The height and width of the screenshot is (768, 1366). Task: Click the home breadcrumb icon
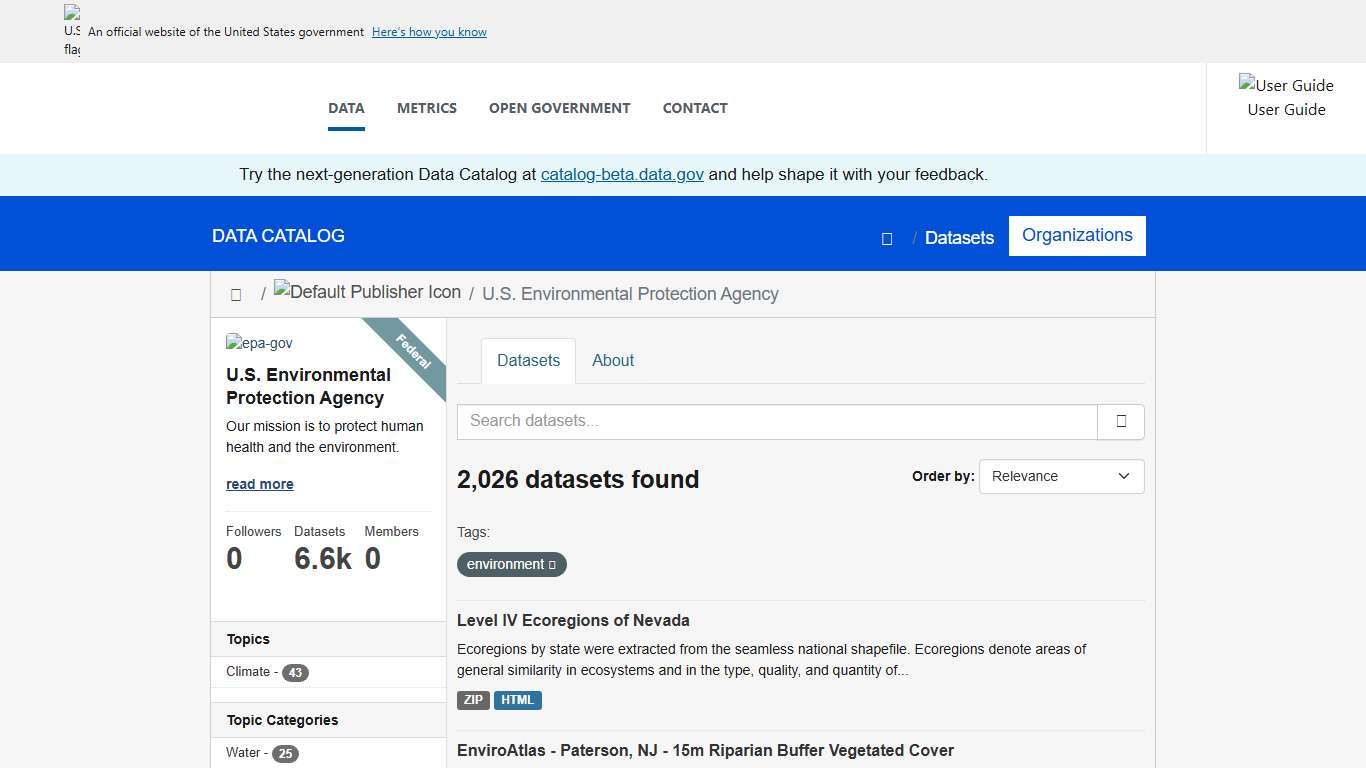(x=236, y=294)
